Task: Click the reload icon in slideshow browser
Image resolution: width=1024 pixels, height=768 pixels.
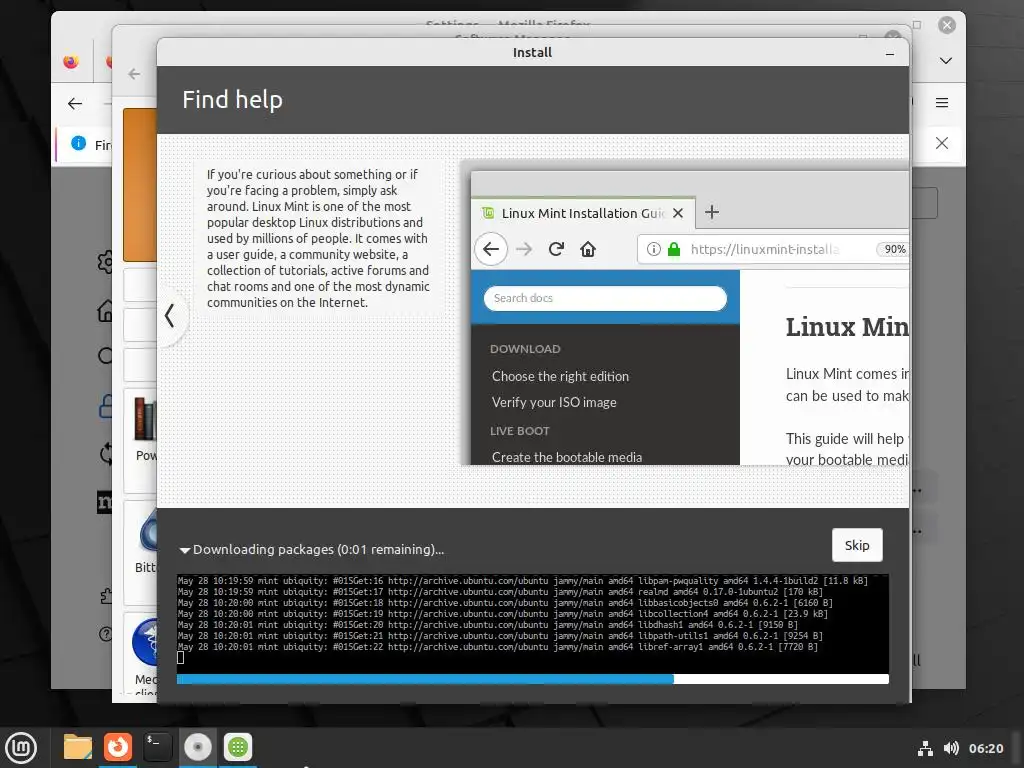Action: click(x=556, y=249)
